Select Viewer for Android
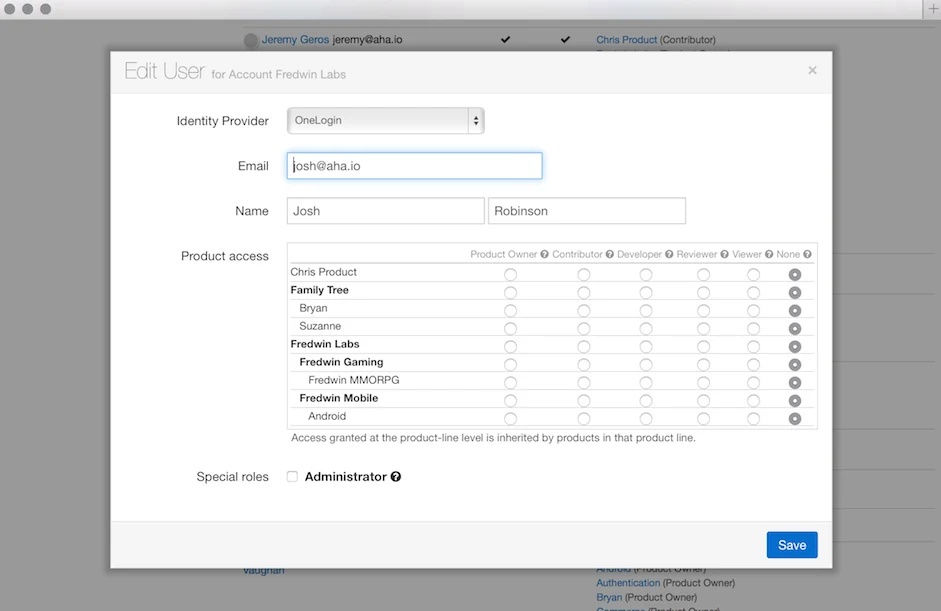The width and height of the screenshot is (941, 611). 753,418
